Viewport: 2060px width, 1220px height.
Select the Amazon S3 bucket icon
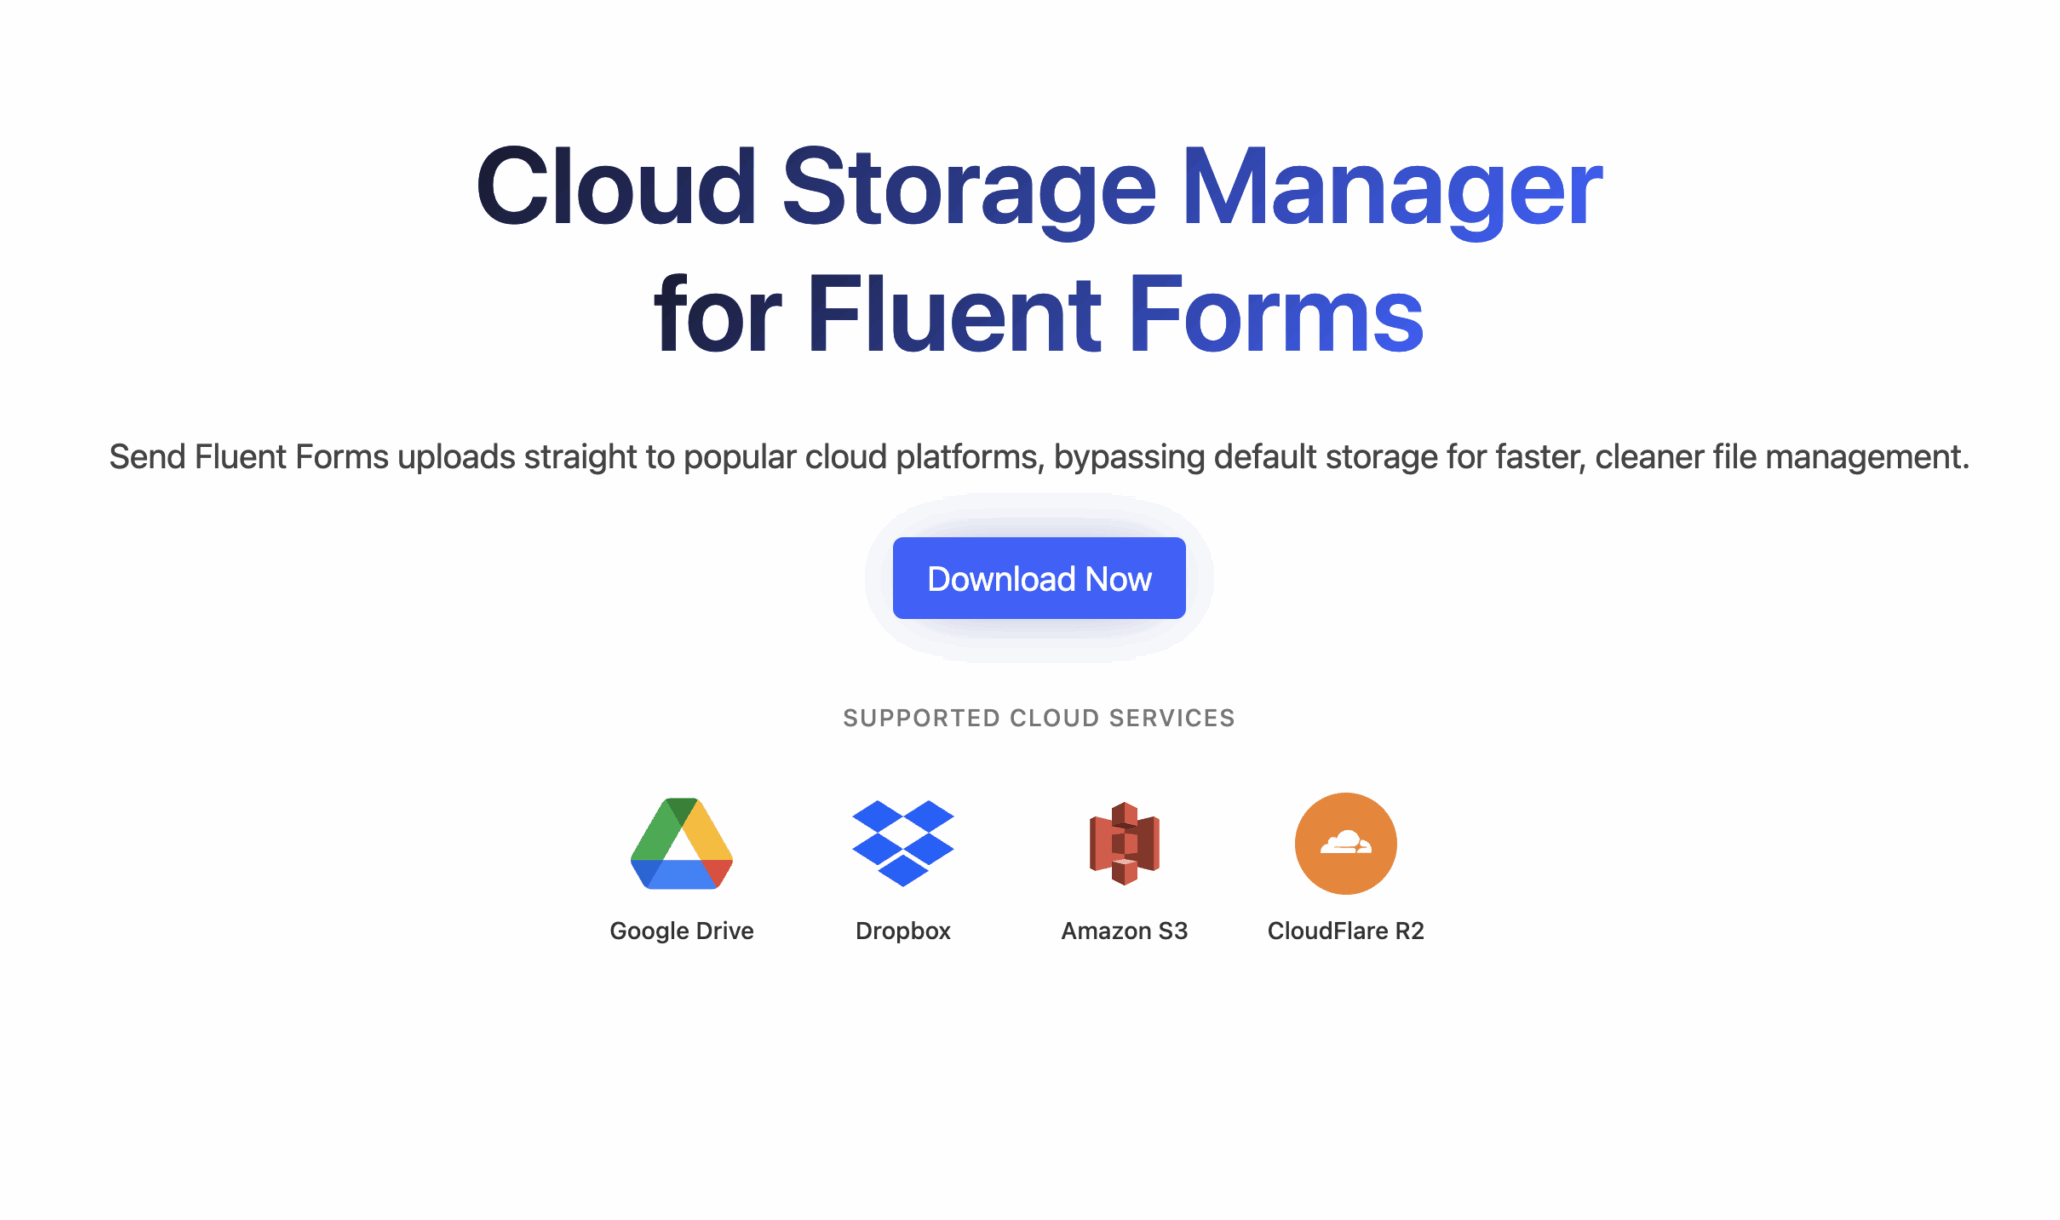[1124, 843]
